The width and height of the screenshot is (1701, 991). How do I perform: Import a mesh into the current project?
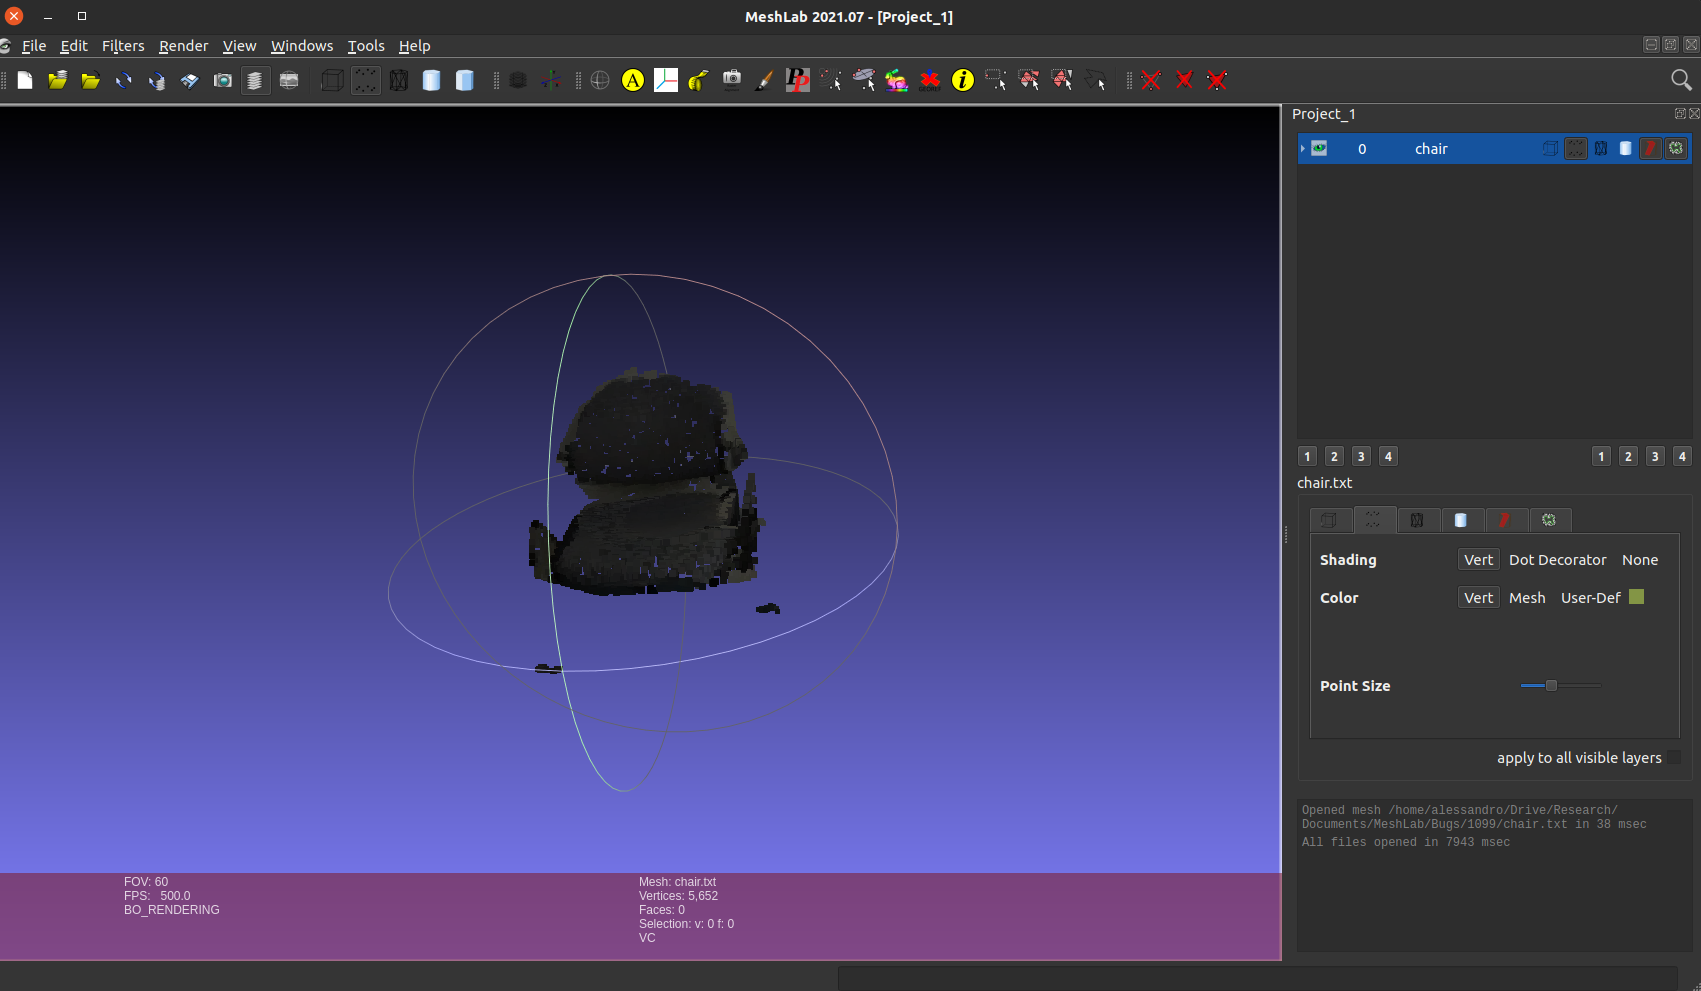point(90,80)
